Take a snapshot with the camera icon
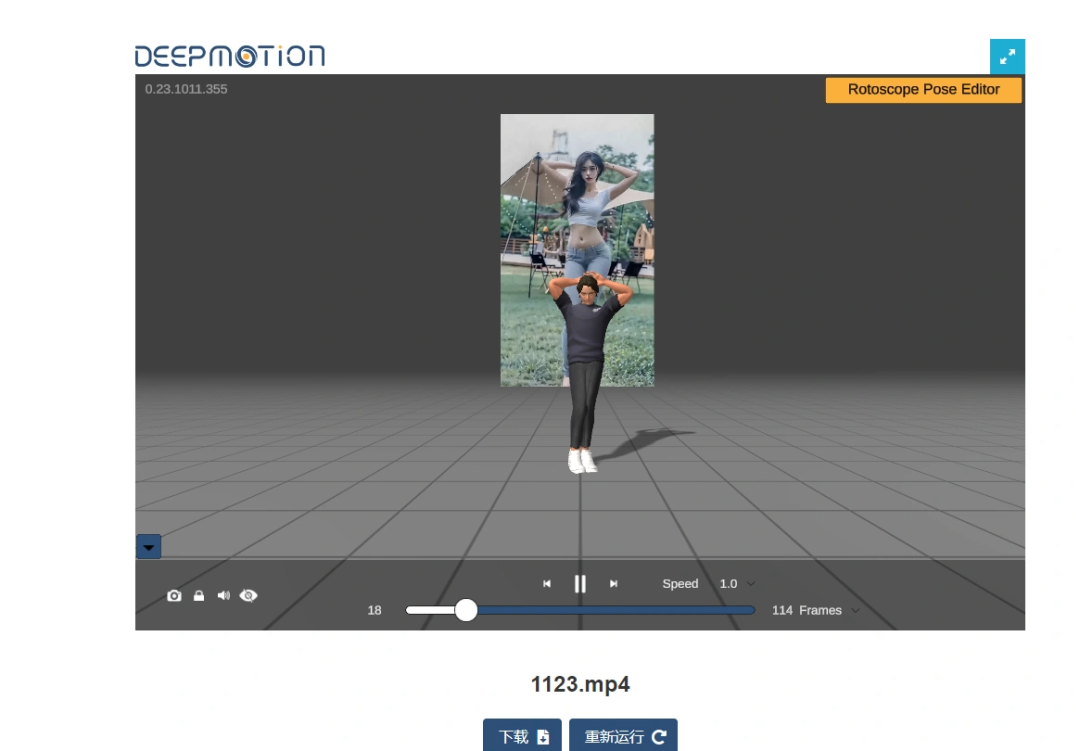1080x751 pixels. pyautogui.click(x=174, y=595)
